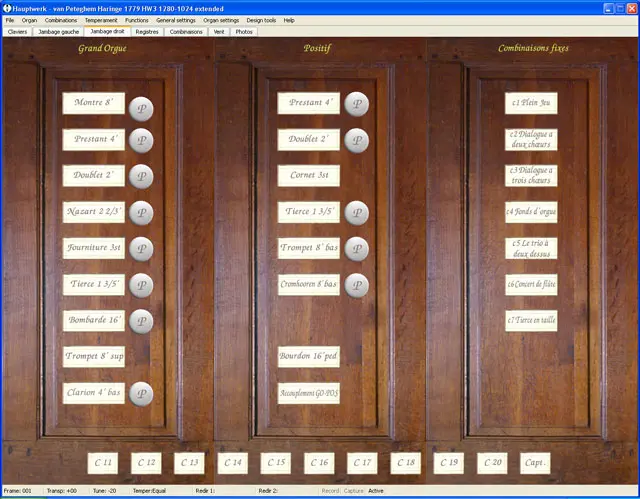Image resolution: width=640 pixels, height=499 pixels.
Task: Click the P knob beside Positif Tierce 1 3/5'
Action: 356,212
